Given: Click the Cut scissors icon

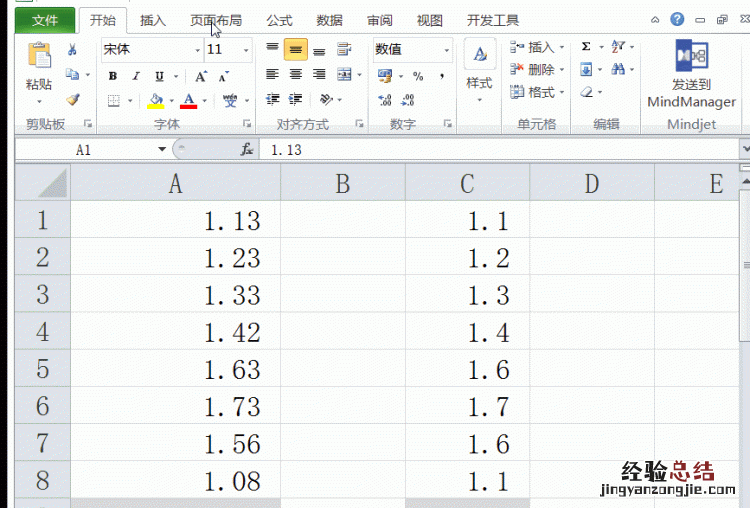Looking at the screenshot, I should (72, 49).
